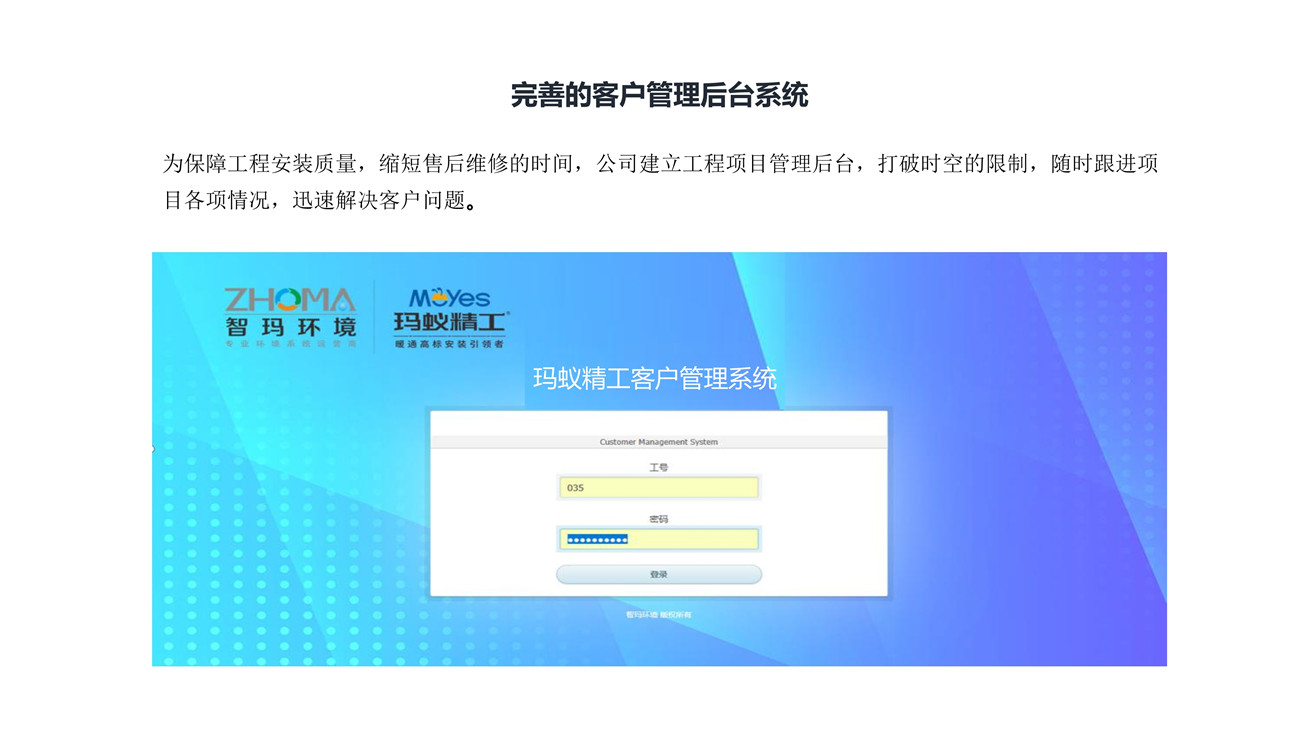The image size is (1300, 731).
Task: Click the paragraph starting 为保障工程安装质量
Action: click(660, 182)
